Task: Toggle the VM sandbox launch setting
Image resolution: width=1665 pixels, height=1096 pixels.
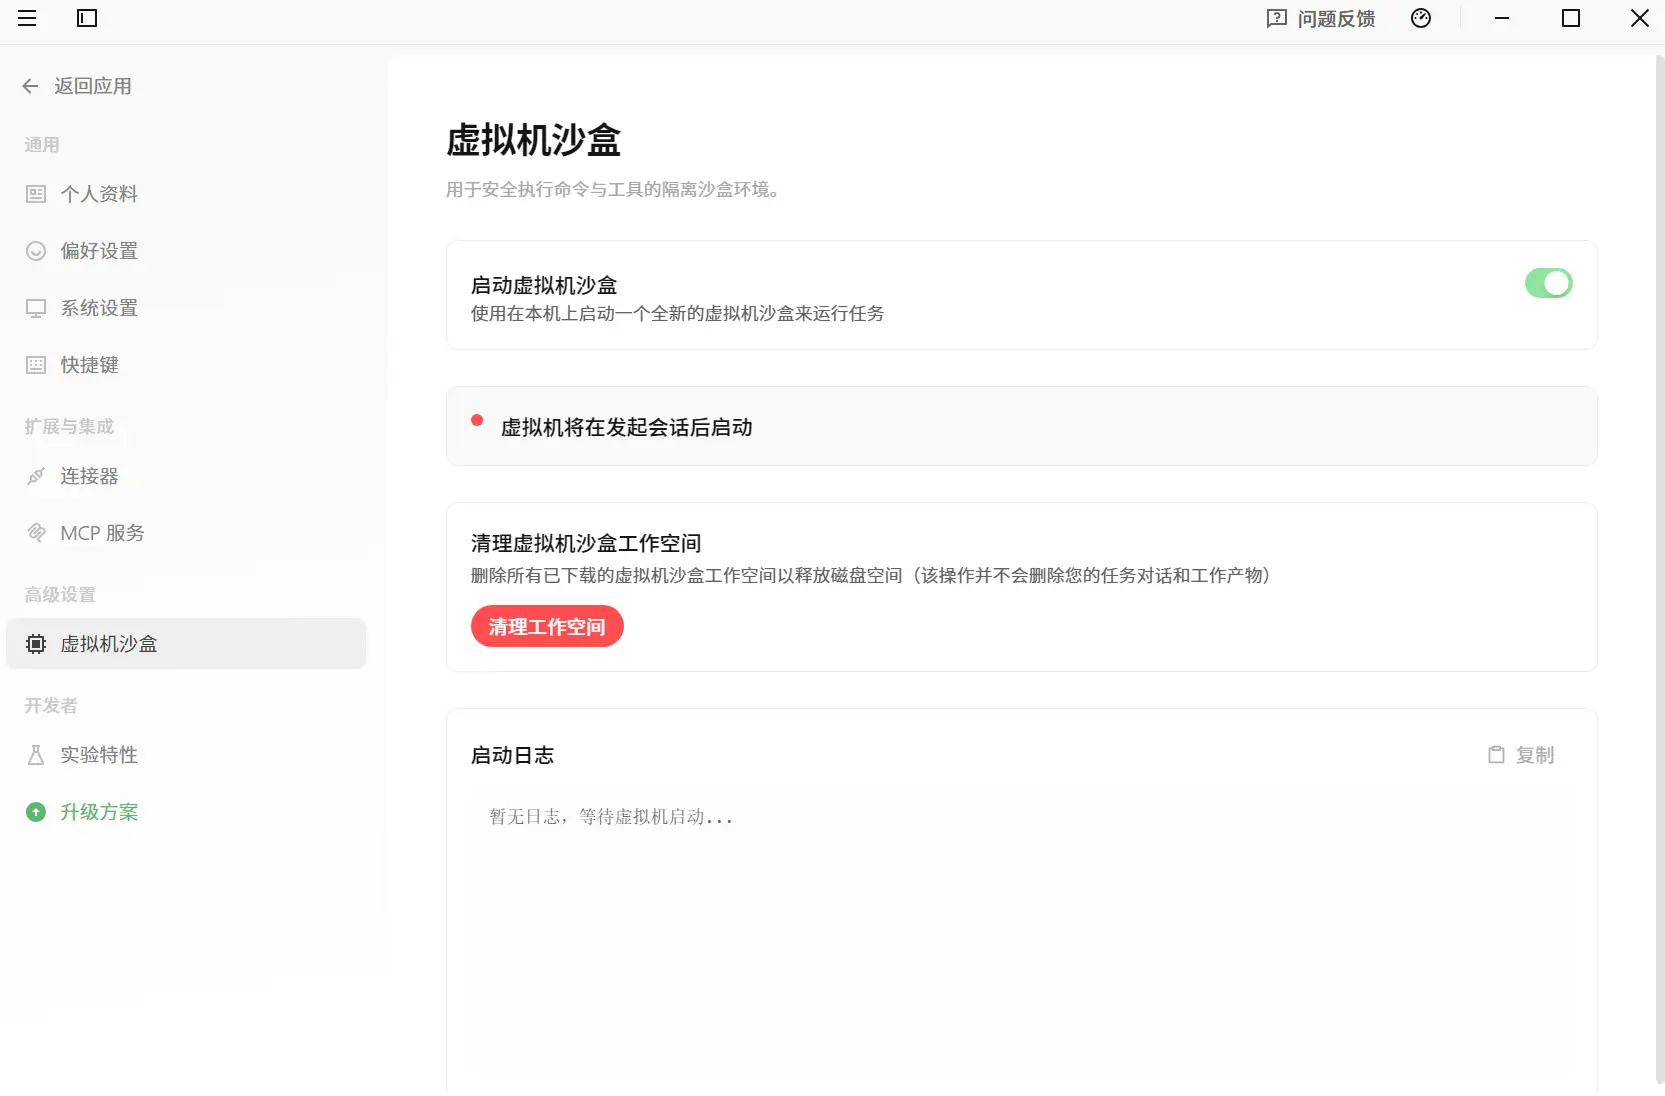Action: [1548, 283]
